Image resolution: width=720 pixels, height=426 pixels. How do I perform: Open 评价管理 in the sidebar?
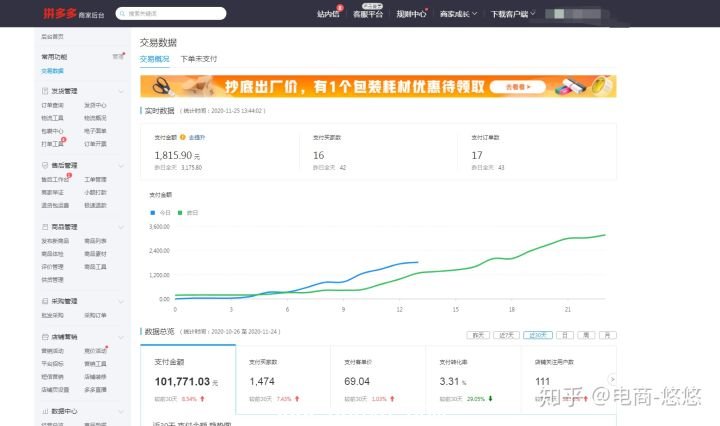coord(52,267)
